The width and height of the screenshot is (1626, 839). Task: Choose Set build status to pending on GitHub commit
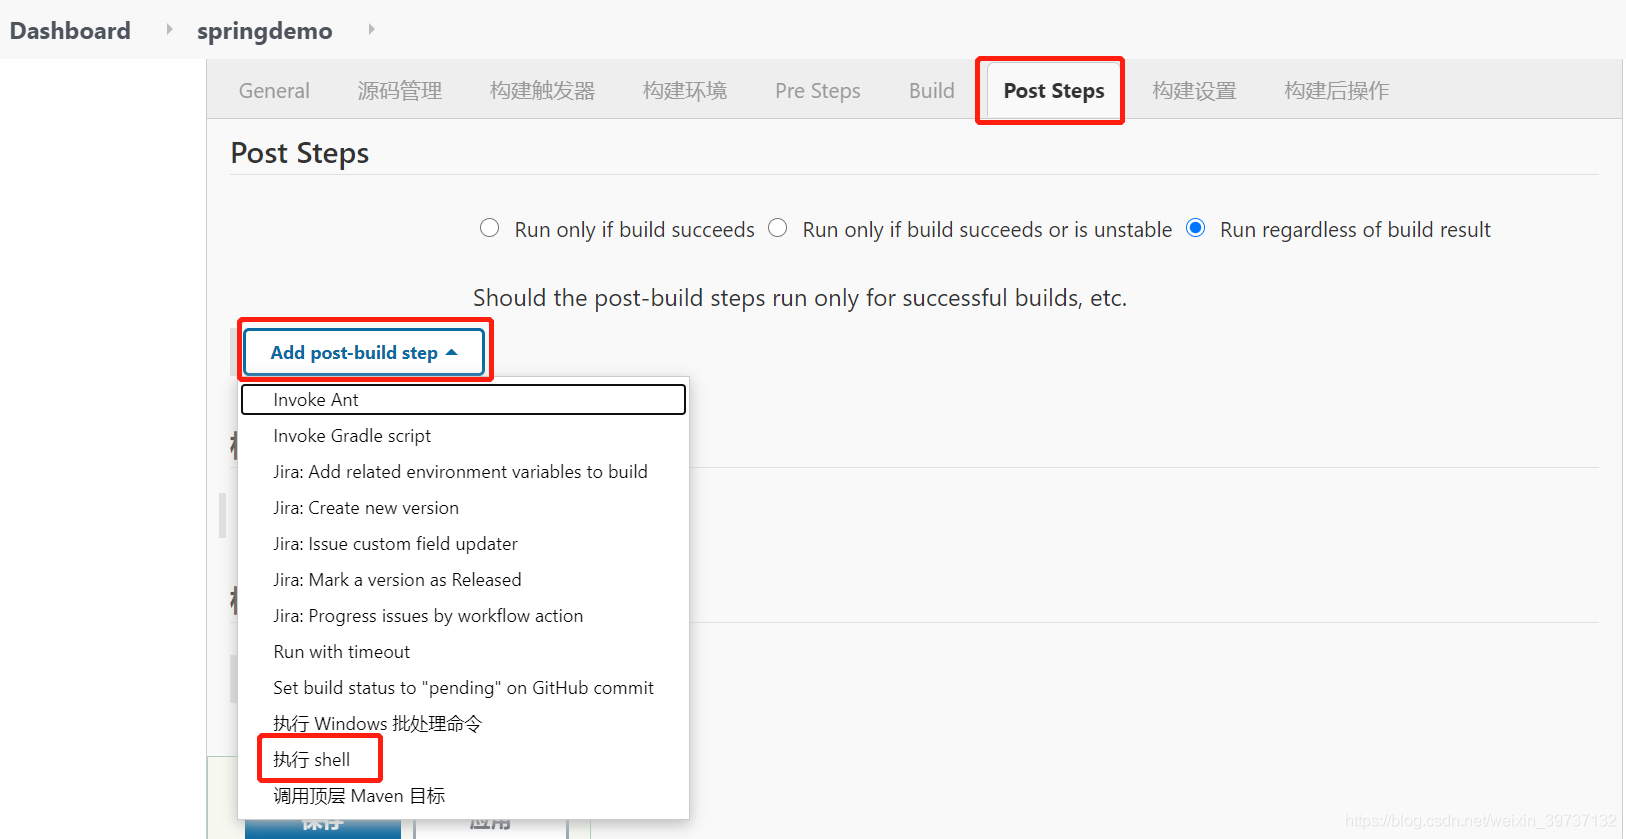463,688
